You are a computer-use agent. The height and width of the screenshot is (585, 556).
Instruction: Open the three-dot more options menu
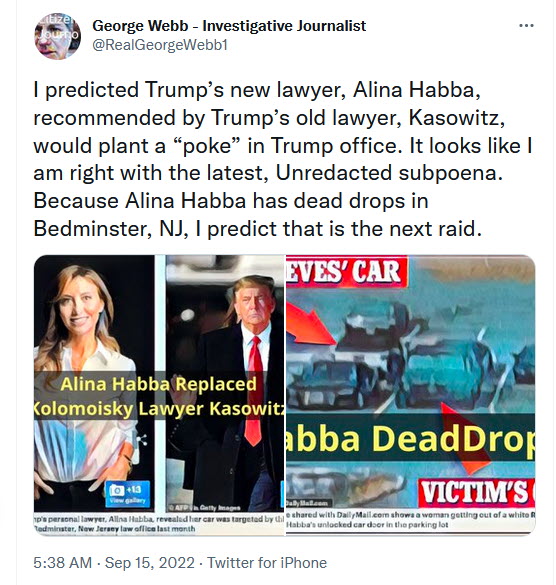click(x=526, y=26)
